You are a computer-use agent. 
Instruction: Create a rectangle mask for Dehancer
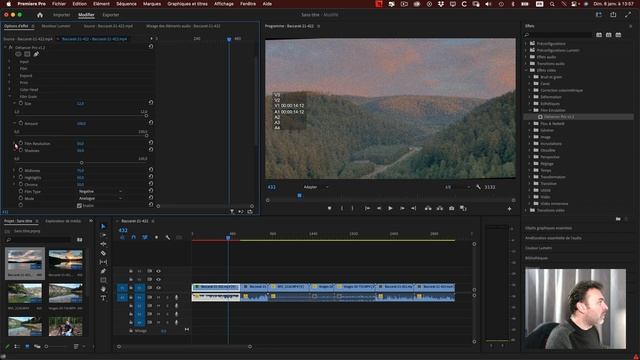click(x=27, y=54)
